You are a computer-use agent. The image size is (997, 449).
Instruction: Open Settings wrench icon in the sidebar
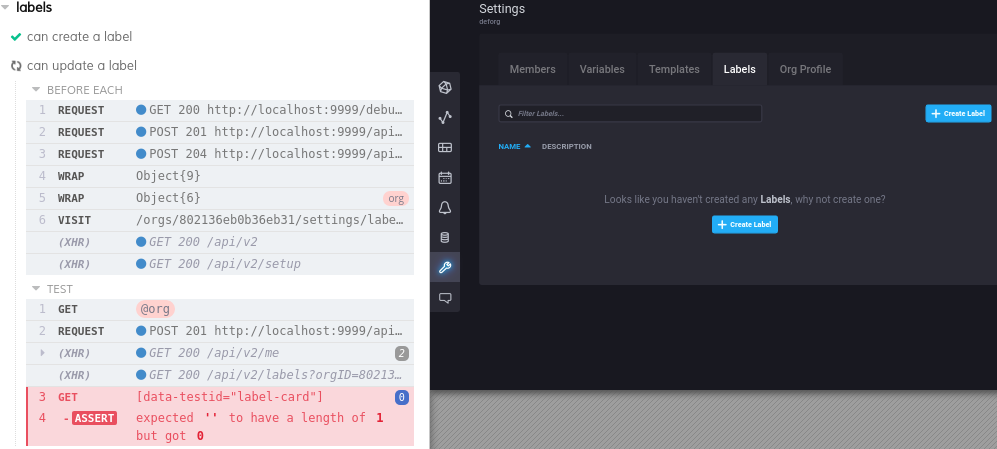[445, 268]
